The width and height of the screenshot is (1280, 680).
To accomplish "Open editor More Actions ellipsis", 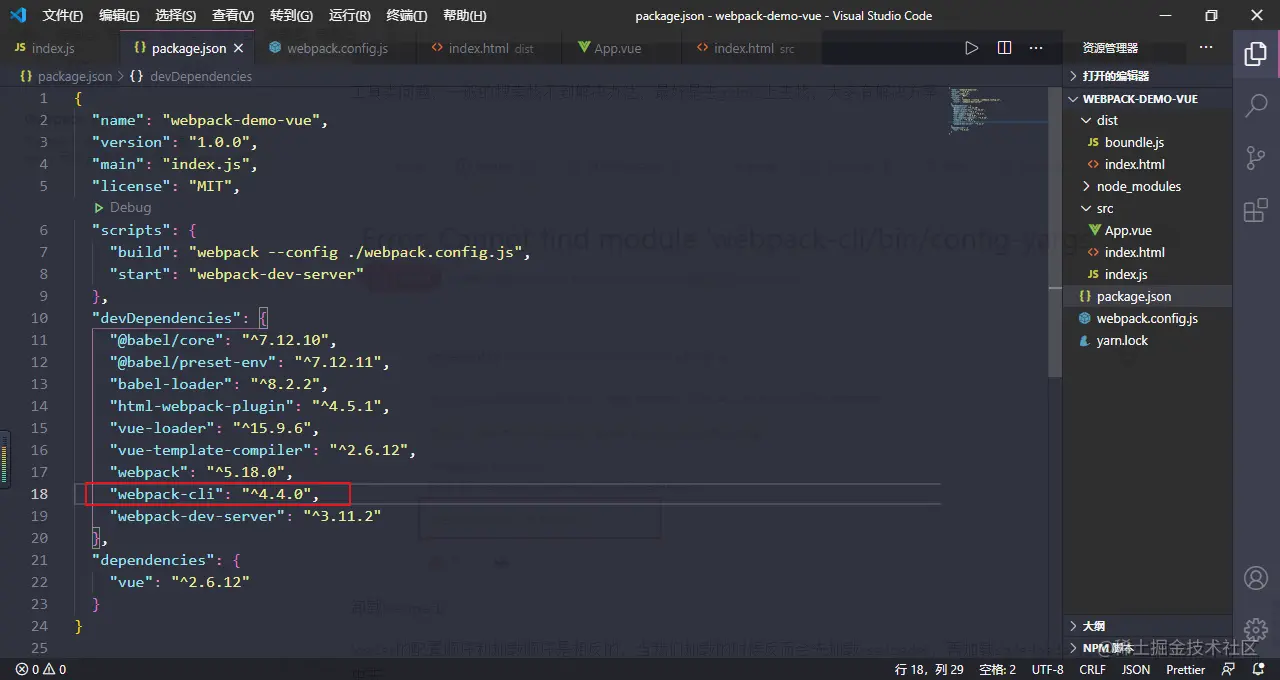I will pos(1037,48).
